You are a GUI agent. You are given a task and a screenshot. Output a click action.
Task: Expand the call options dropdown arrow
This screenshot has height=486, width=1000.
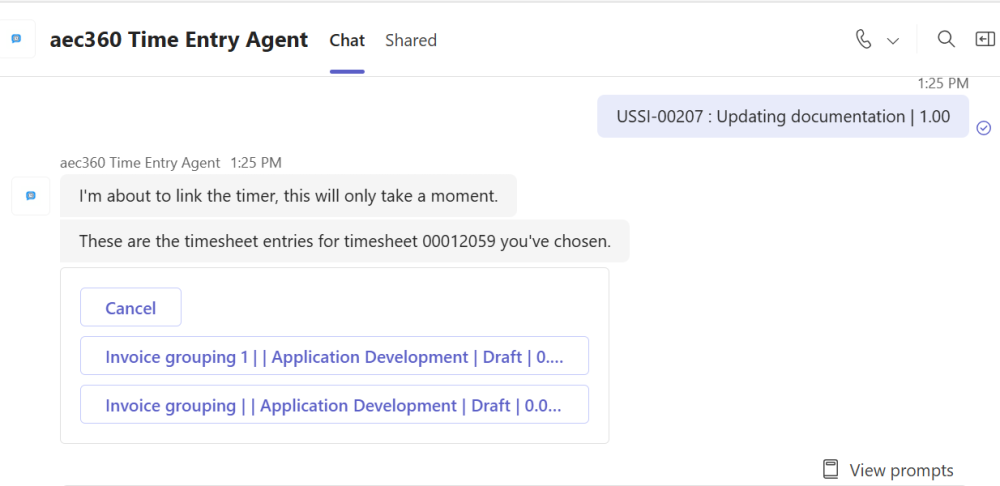point(893,41)
